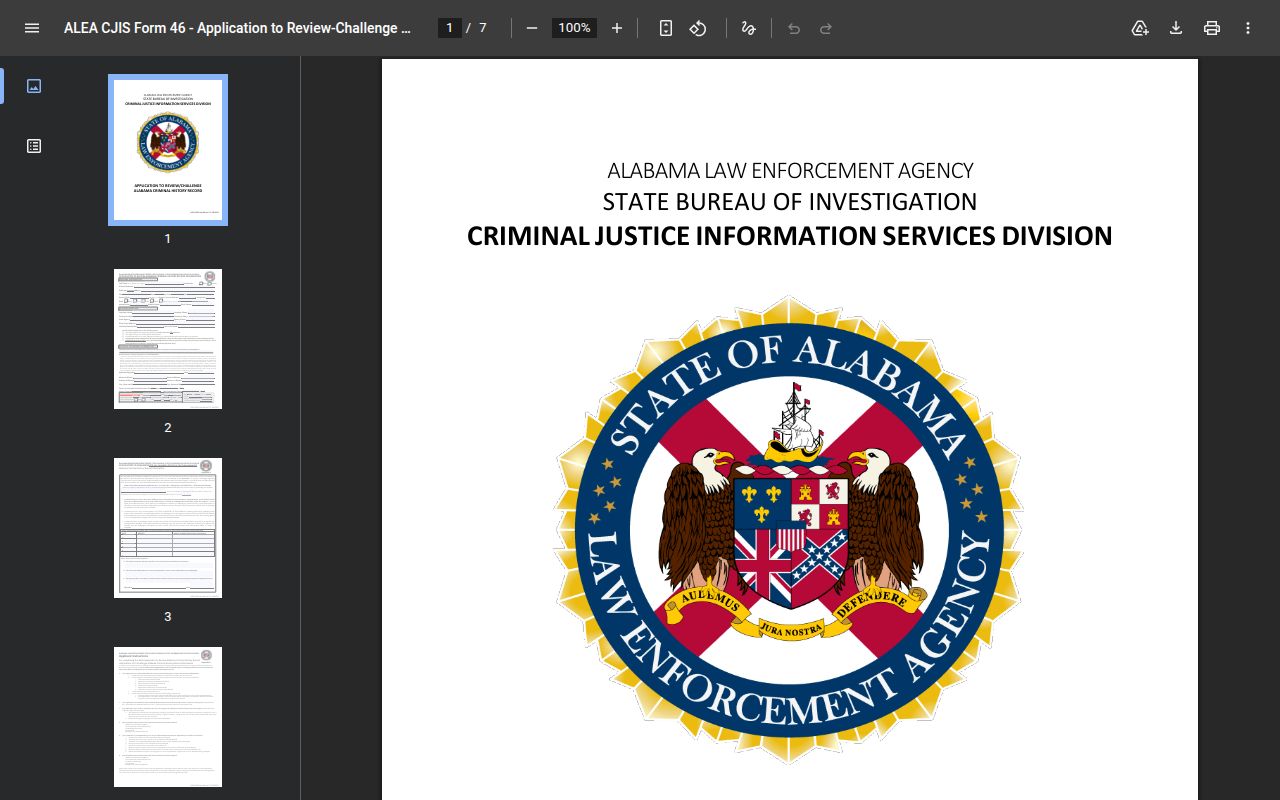Toggle the sidebar hamburger menu
This screenshot has width=1280, height=800.
click(x=32, y=28)
